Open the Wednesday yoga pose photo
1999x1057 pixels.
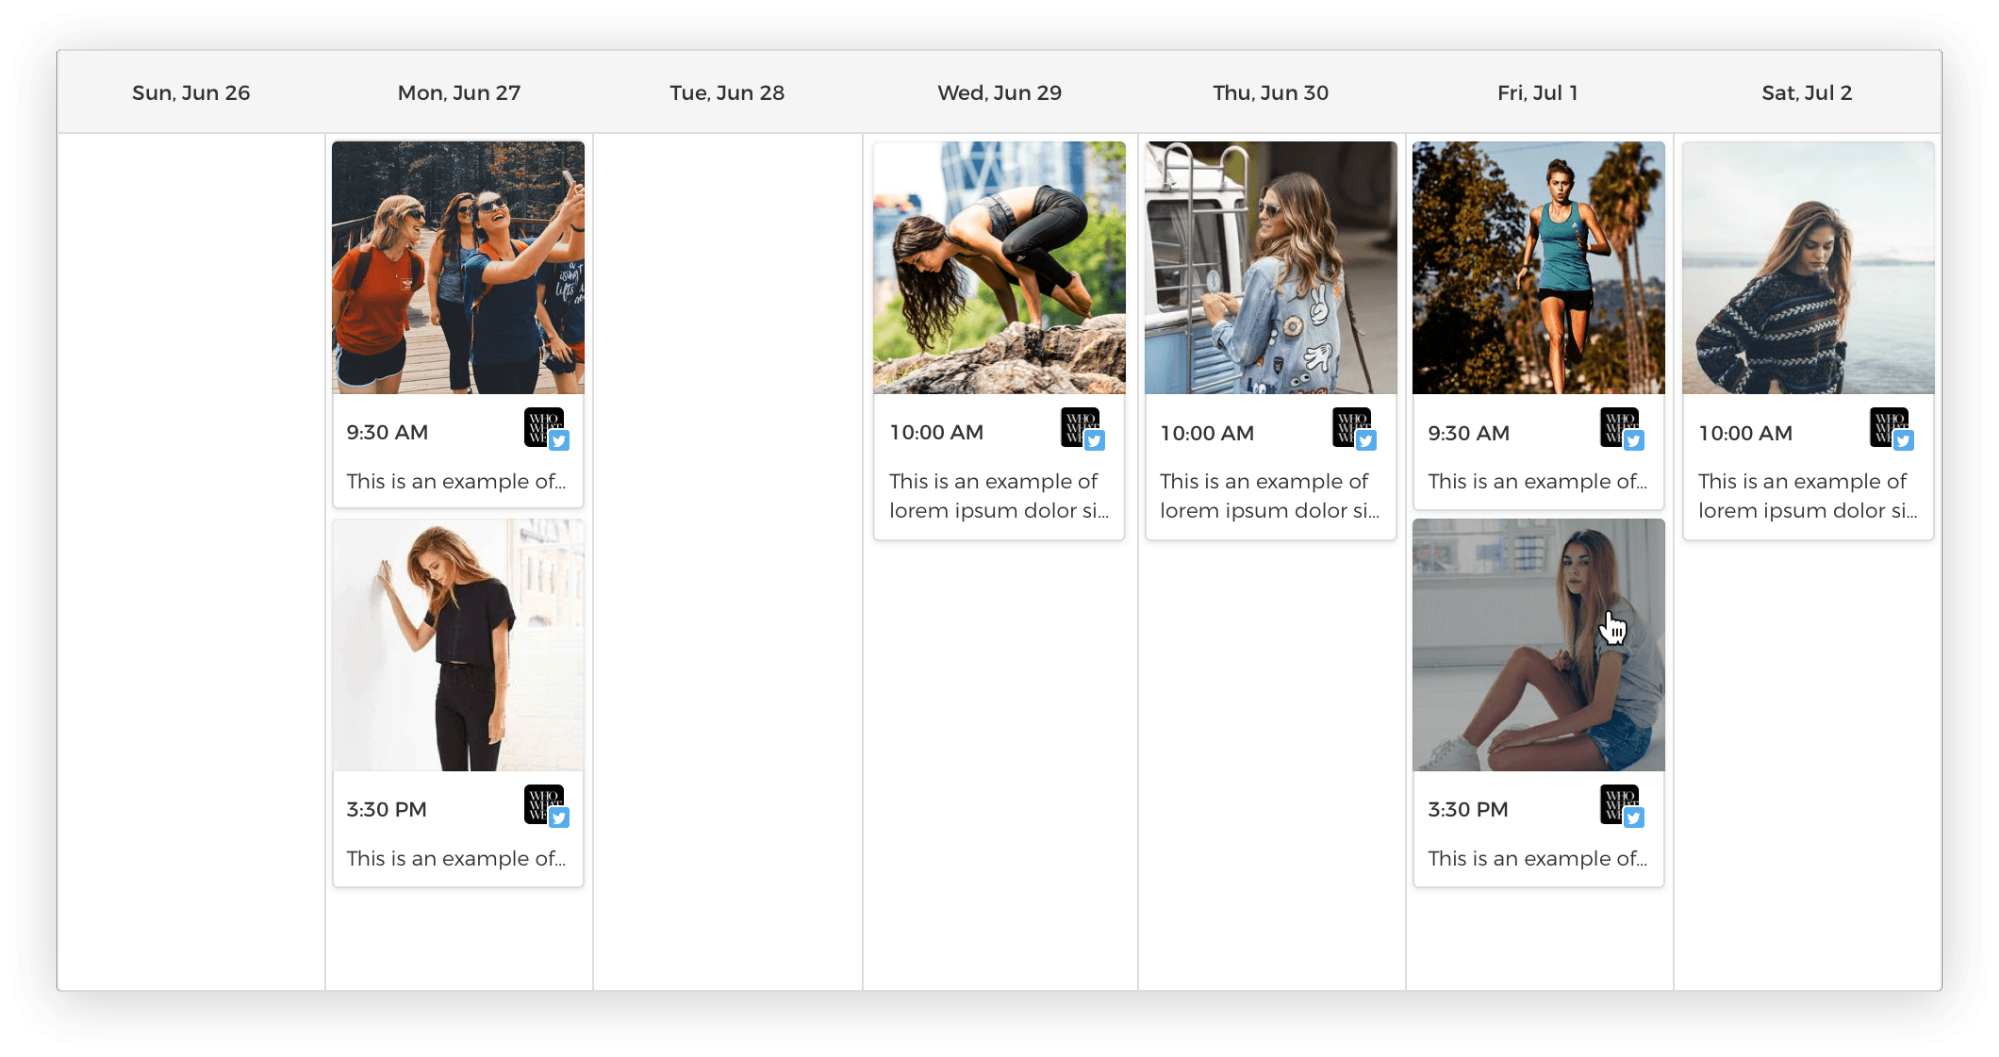[999, 267]
